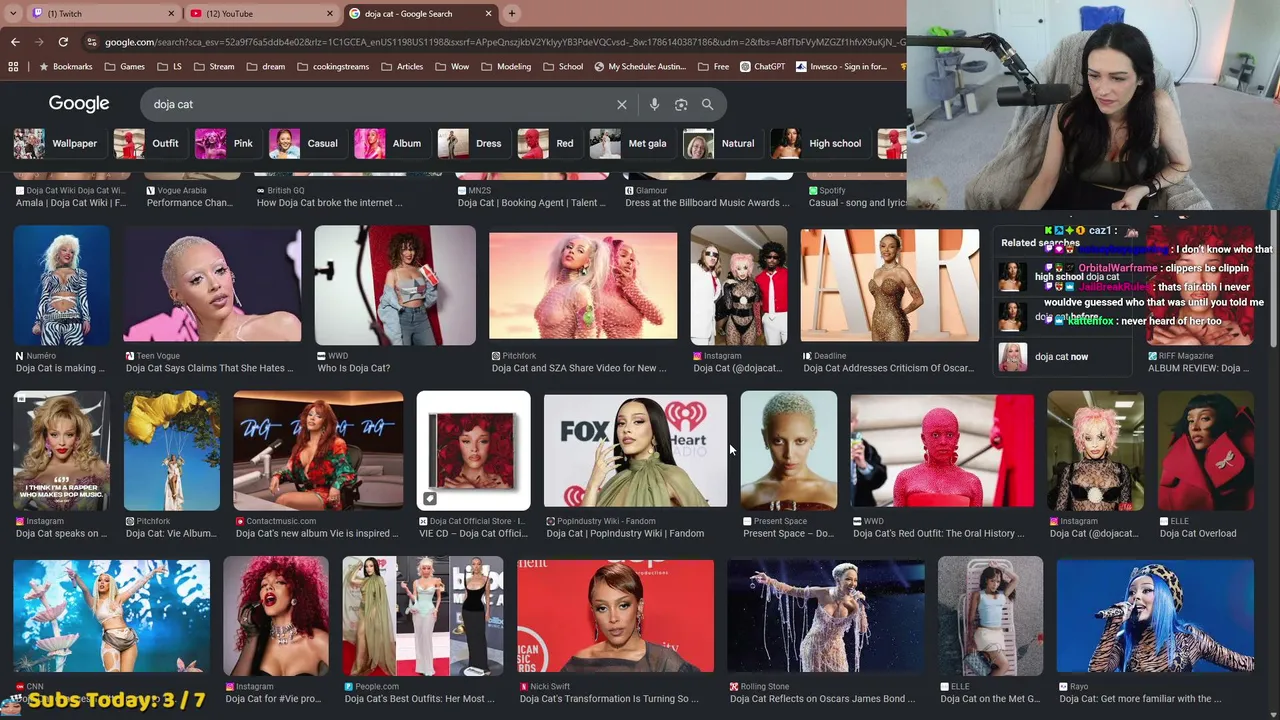The image size is (1280, 720).
Task: Open 'Doja Cat's Red Outfit: The Oral History' result
Action: pos(938,533)
